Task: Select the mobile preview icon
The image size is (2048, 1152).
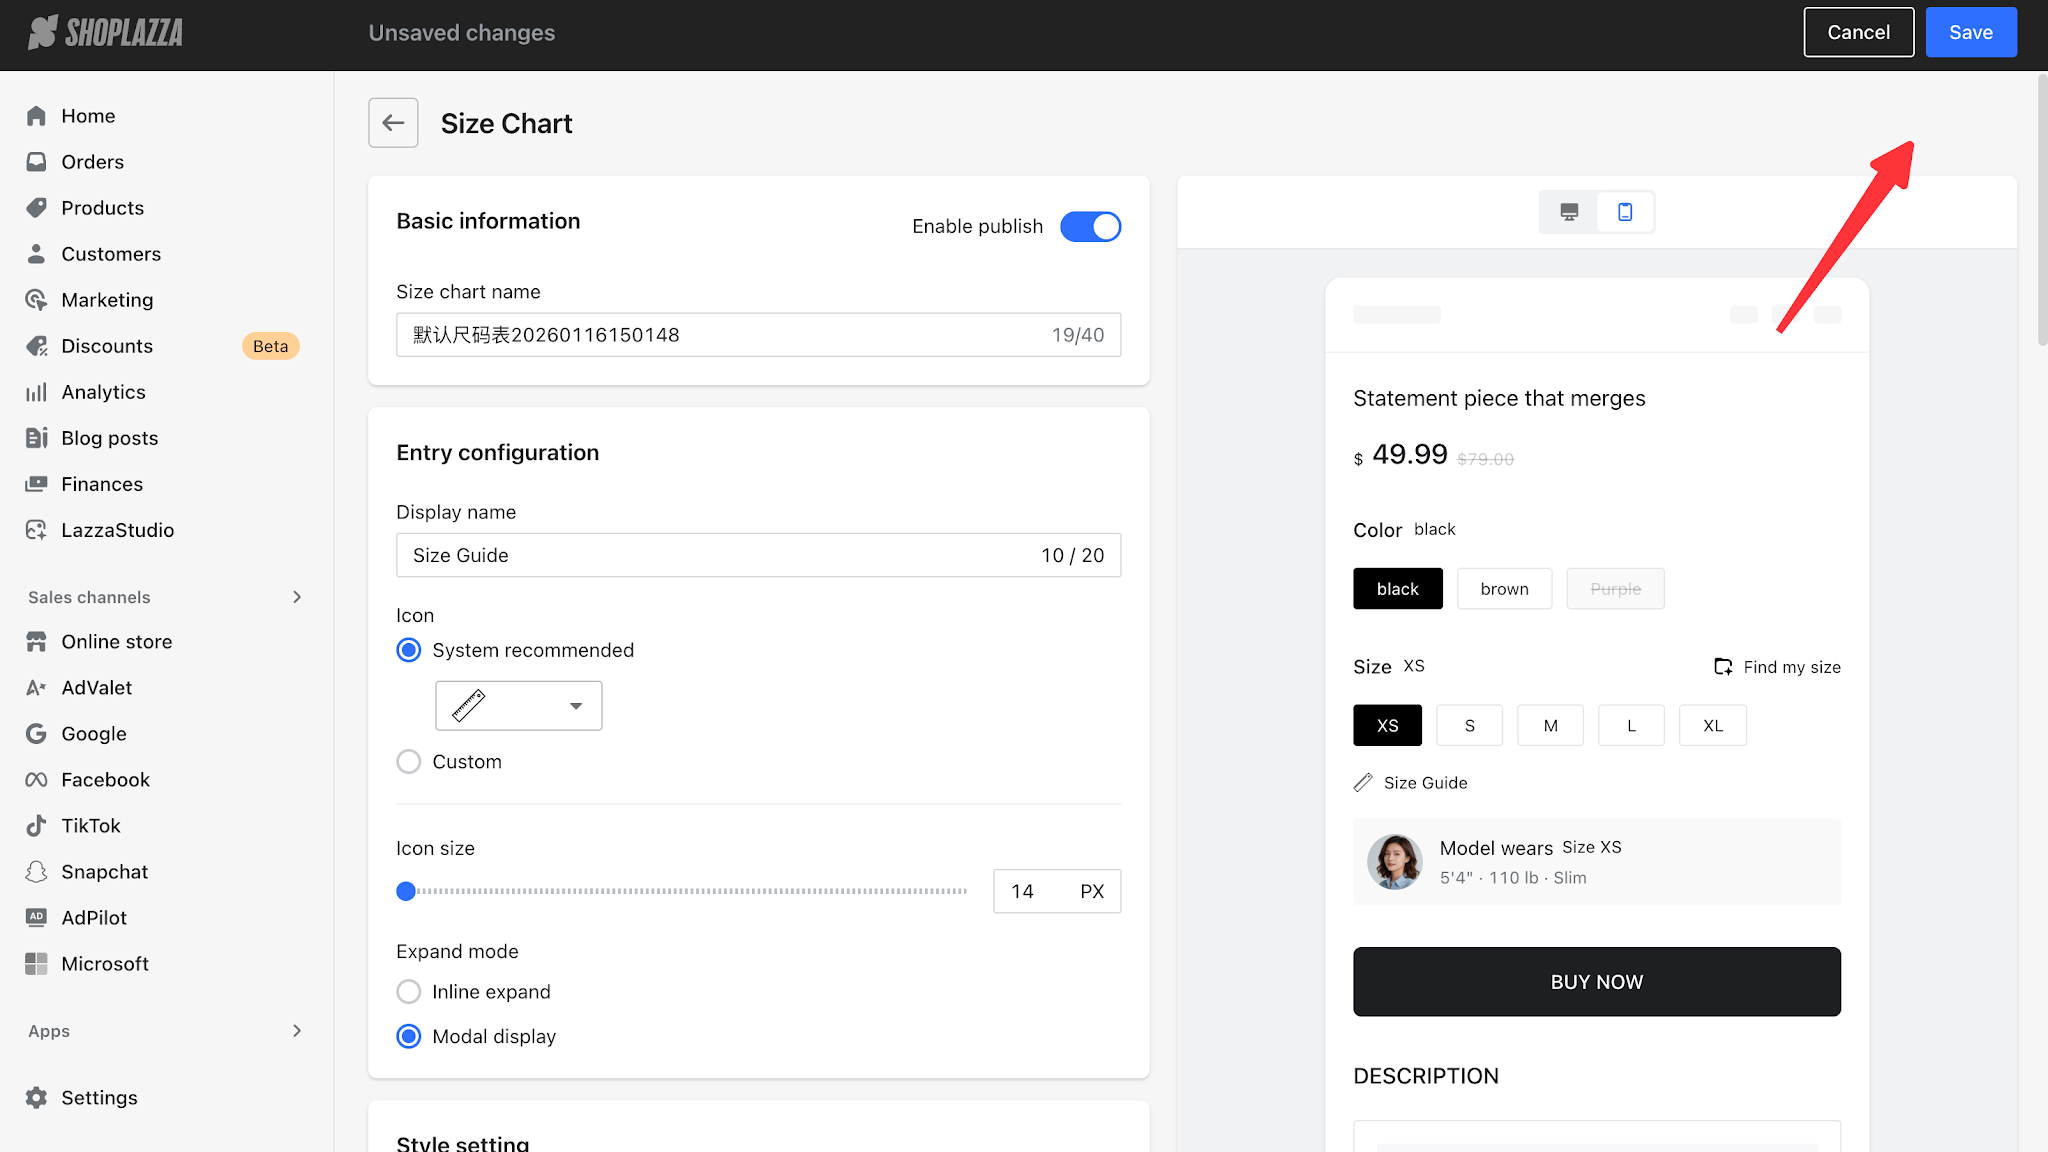Action: [1625, 212]
